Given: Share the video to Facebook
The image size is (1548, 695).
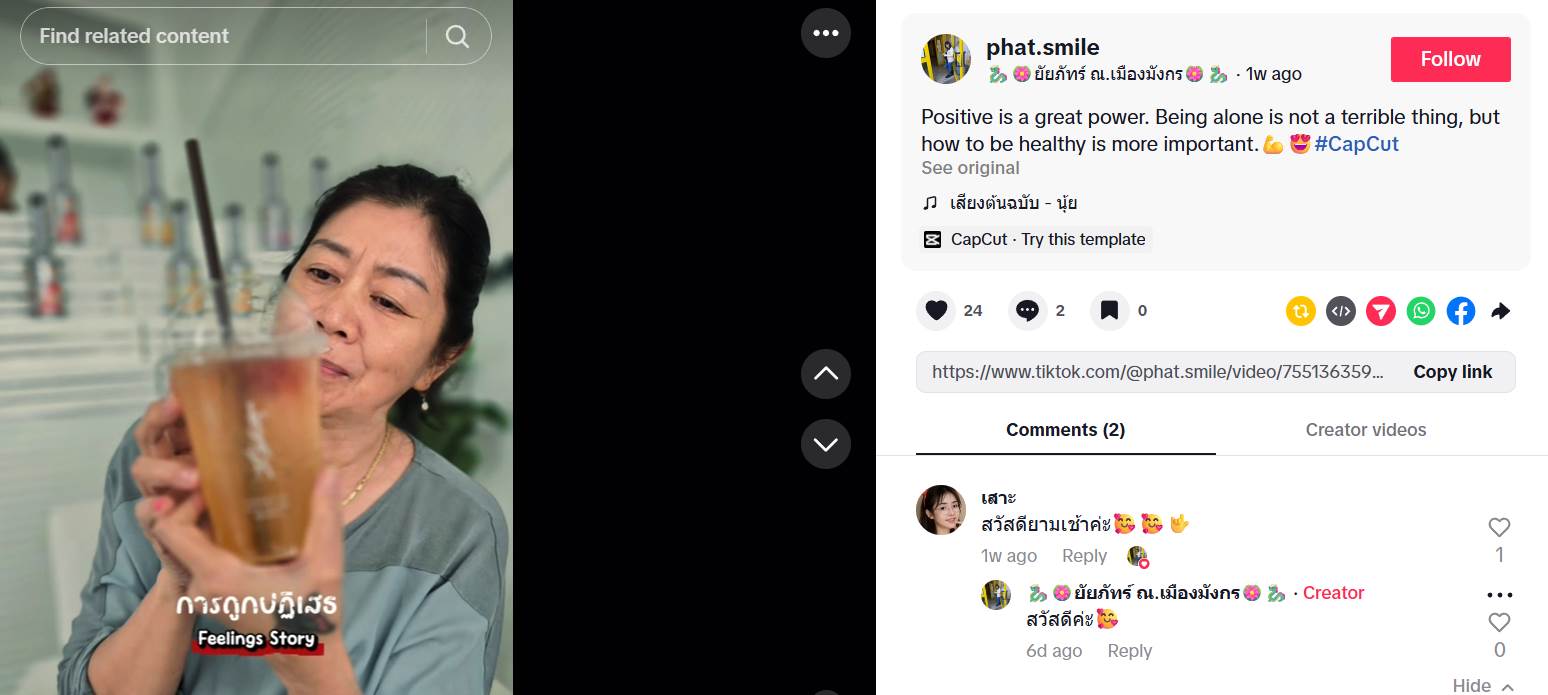Looking at the screenshot, I should (1460, 311).
